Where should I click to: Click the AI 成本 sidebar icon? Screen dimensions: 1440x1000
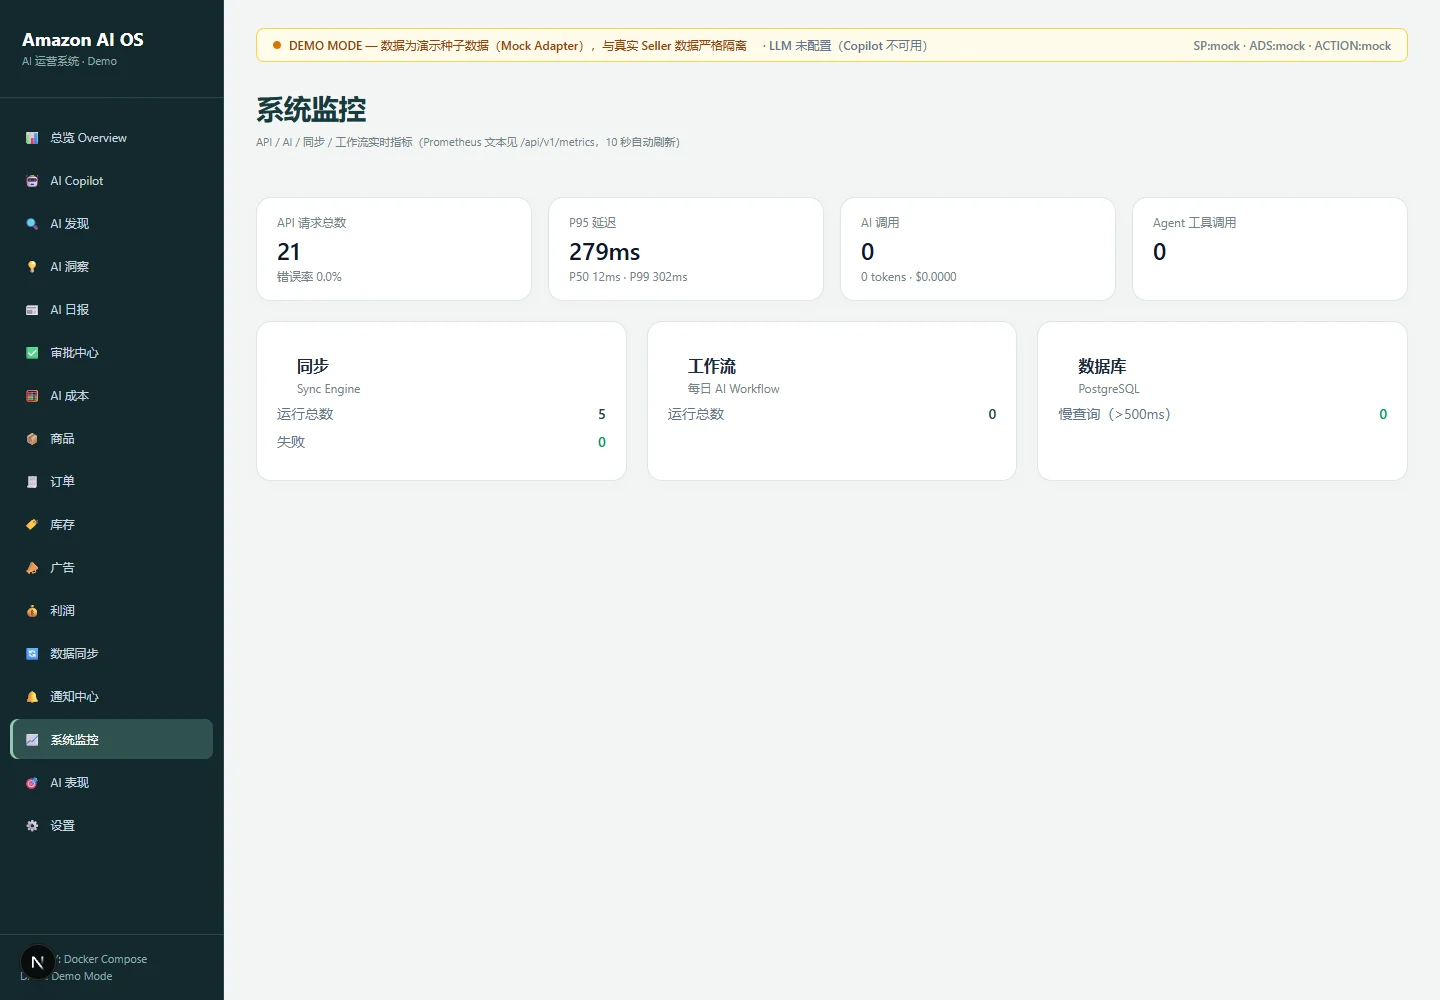(x=32, y=396)
